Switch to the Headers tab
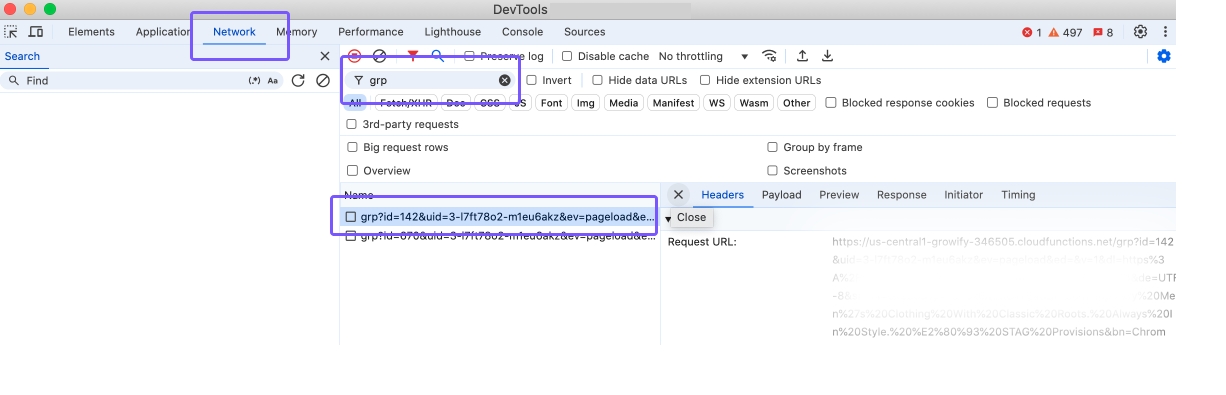The height and width of the screenshot is (395, 1226). click(722, 195)
